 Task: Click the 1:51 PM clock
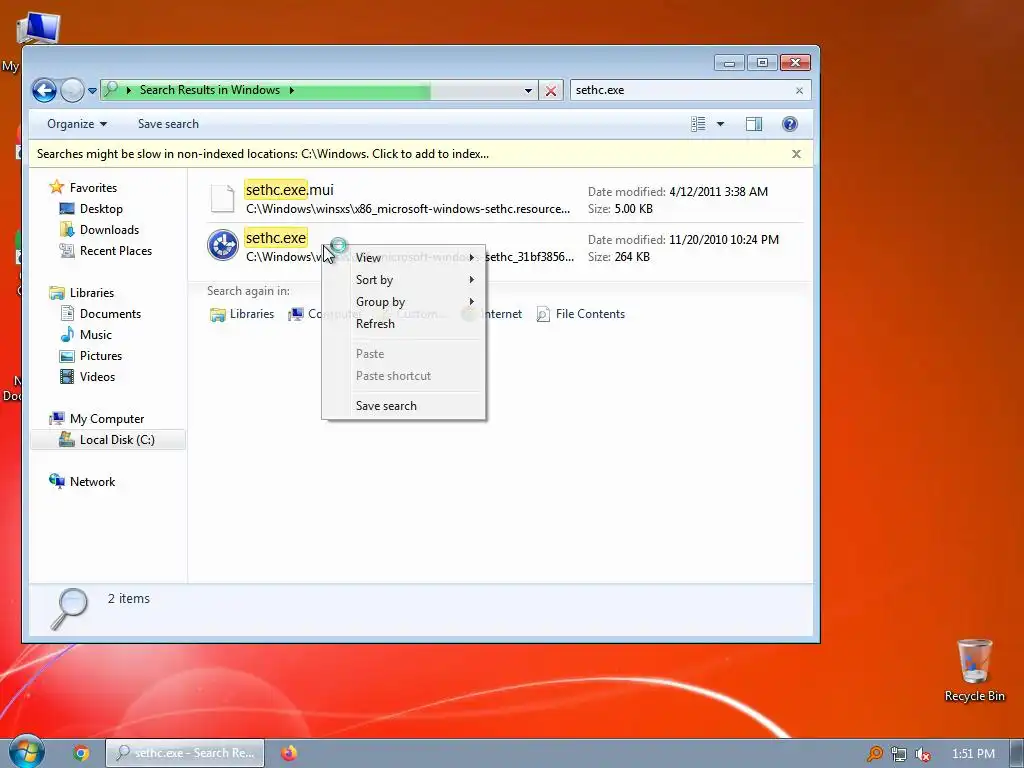pyautogui.click(x=973, y=754)
